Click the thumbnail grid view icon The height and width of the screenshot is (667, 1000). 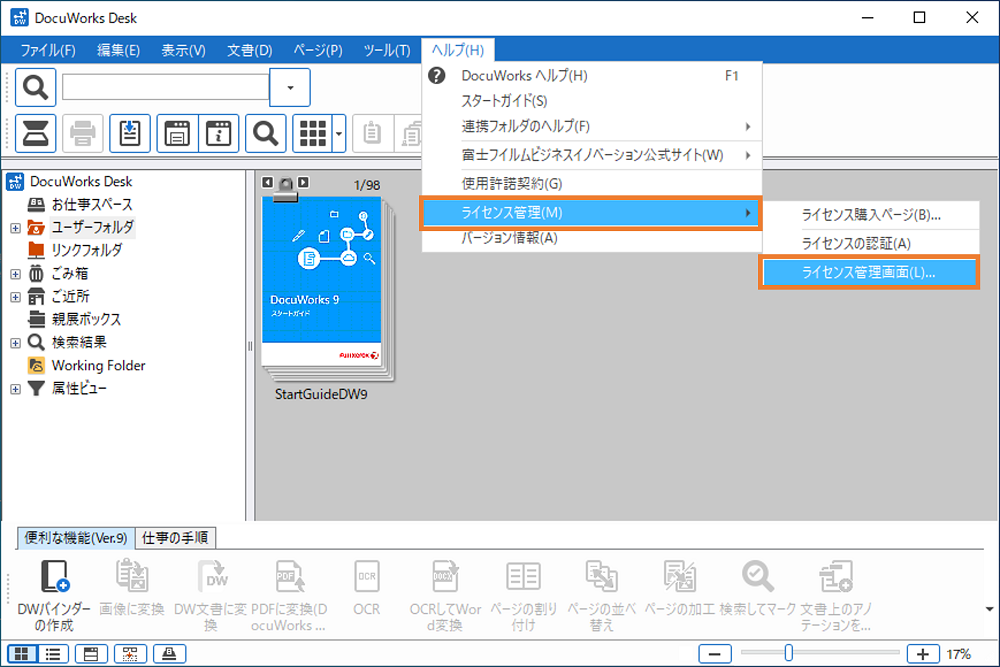(x=312, y=133)
